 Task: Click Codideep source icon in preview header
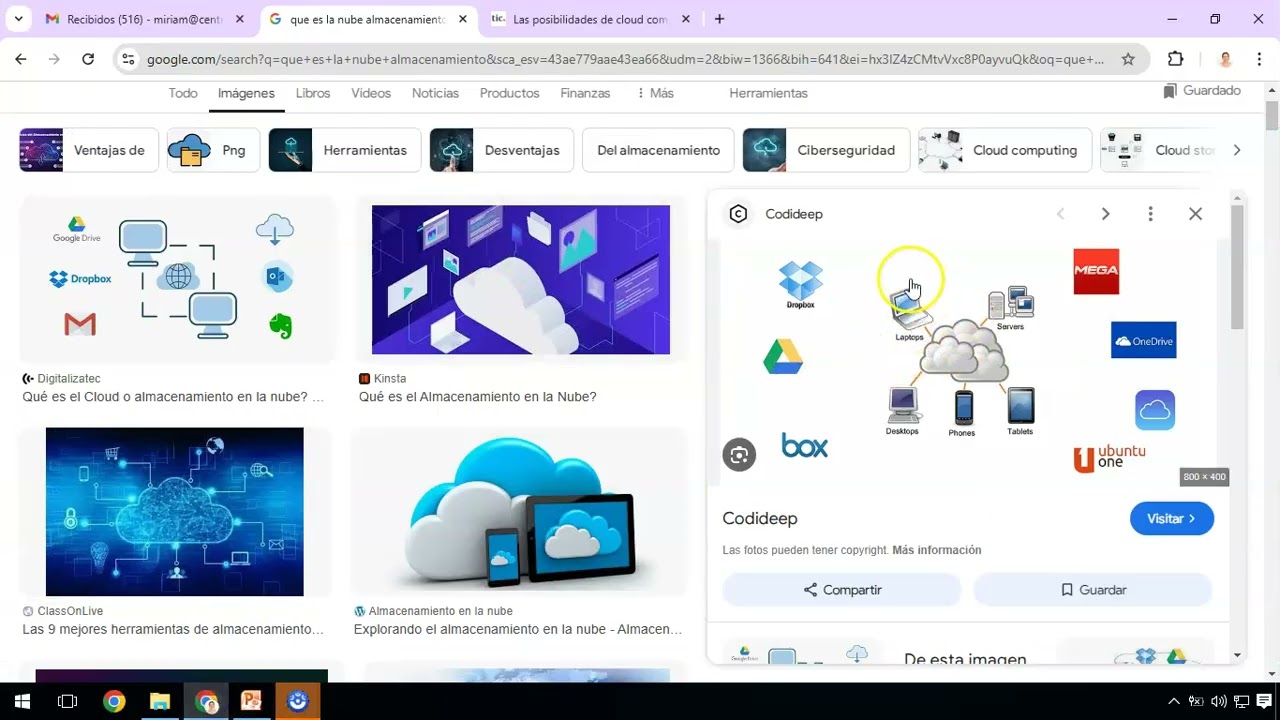tap(738, 214)
